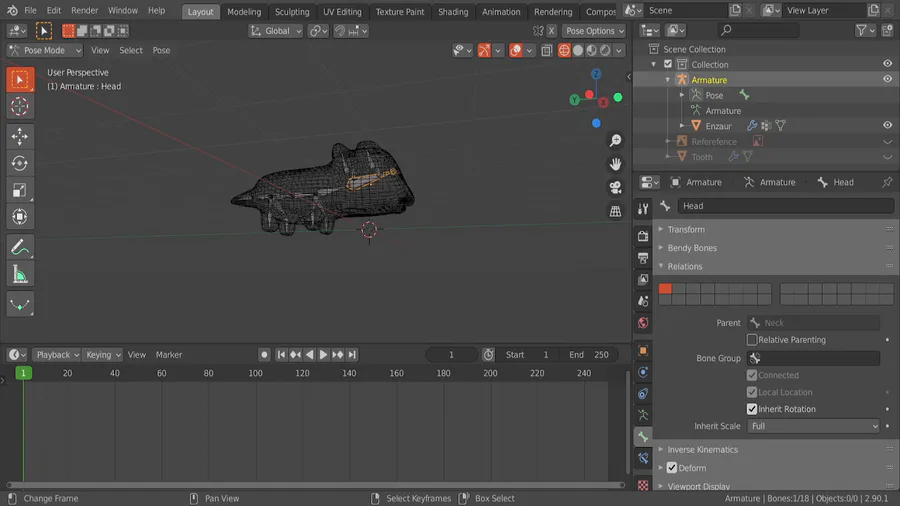This screenshot has height=506, width=900.
Task: Toggle auto keying record button
Action: (264, 355)
